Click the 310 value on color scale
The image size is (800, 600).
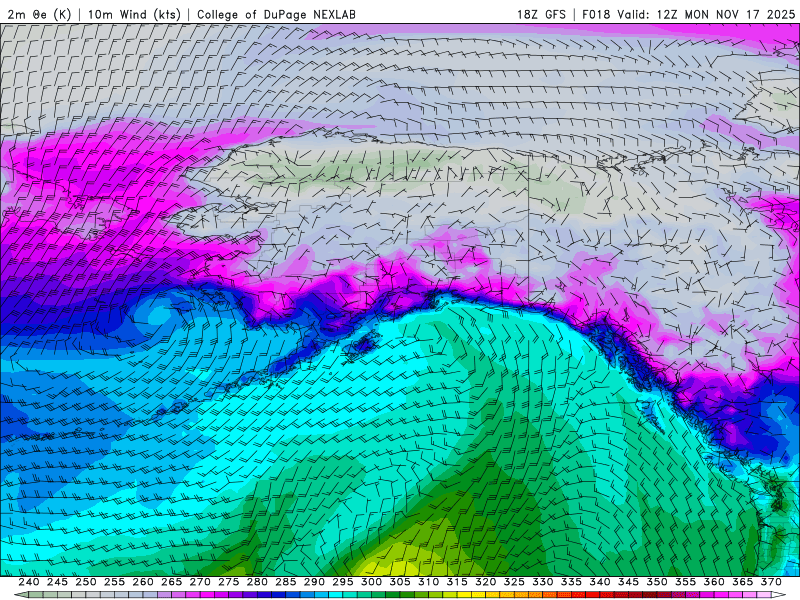429,582
